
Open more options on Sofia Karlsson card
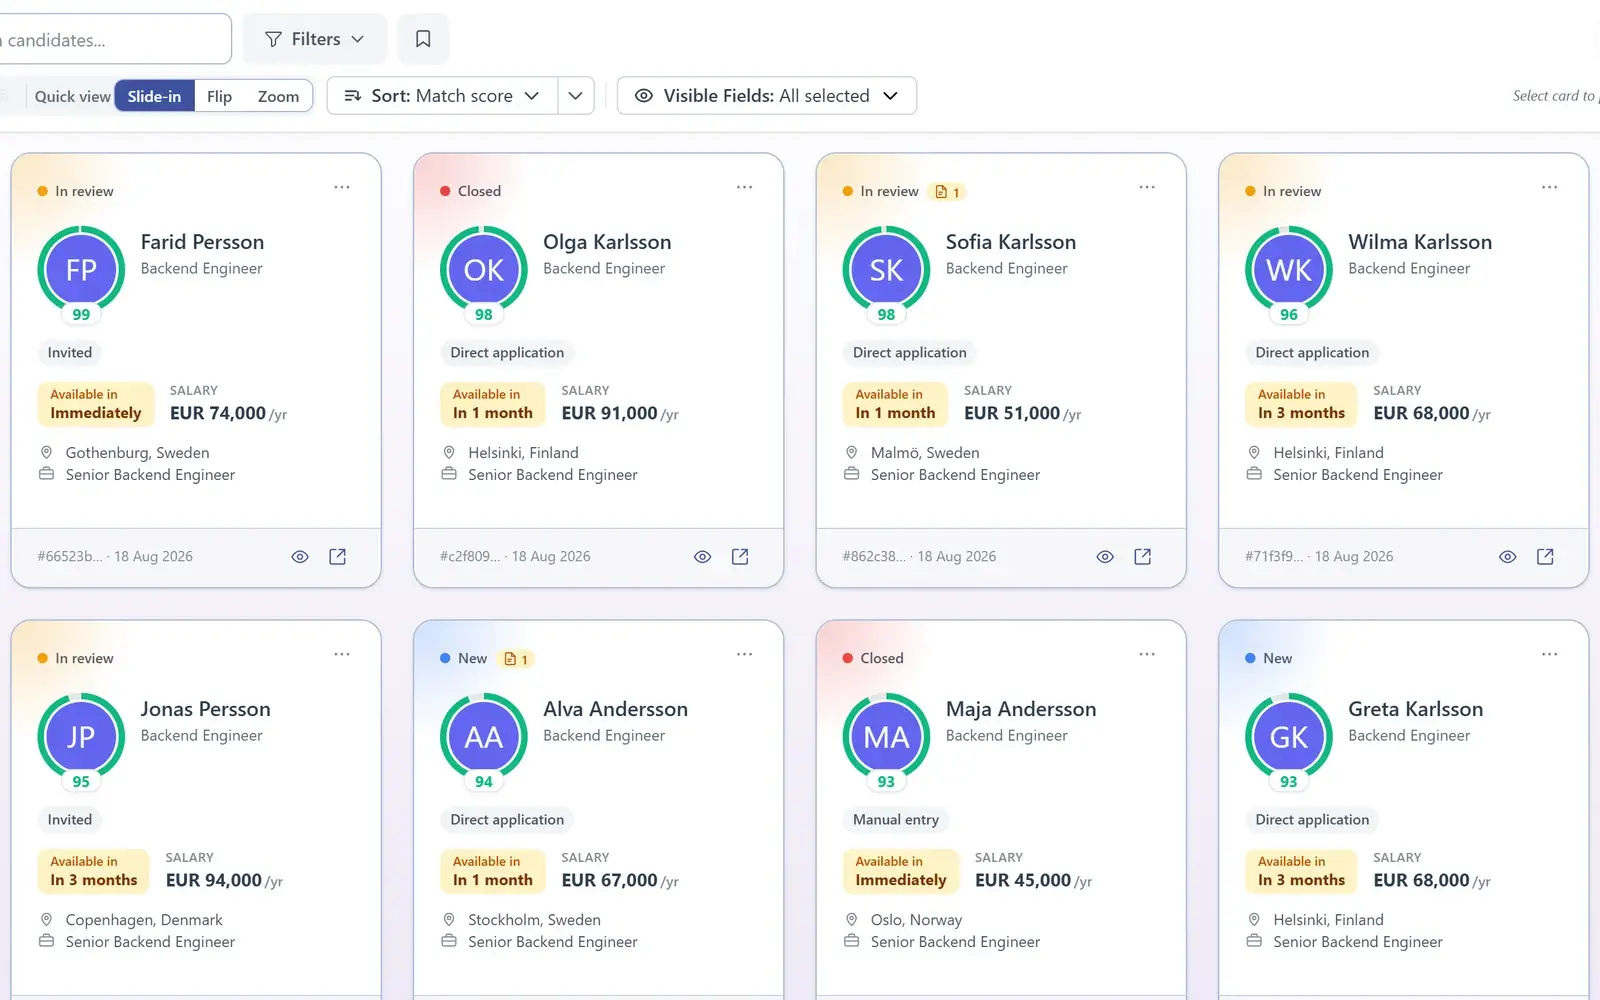[1147, 187]
